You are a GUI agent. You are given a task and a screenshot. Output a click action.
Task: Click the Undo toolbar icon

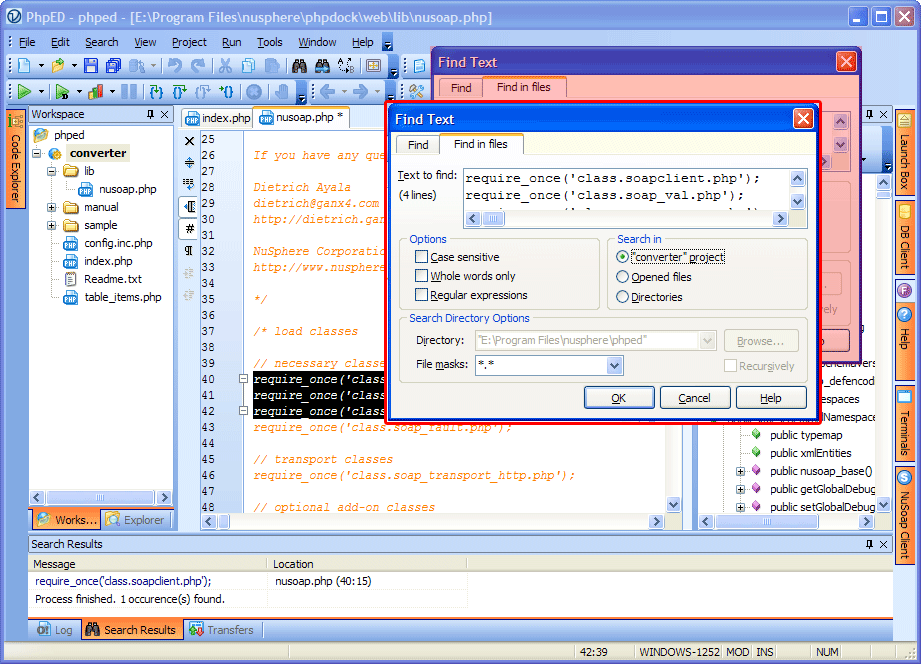174,65
